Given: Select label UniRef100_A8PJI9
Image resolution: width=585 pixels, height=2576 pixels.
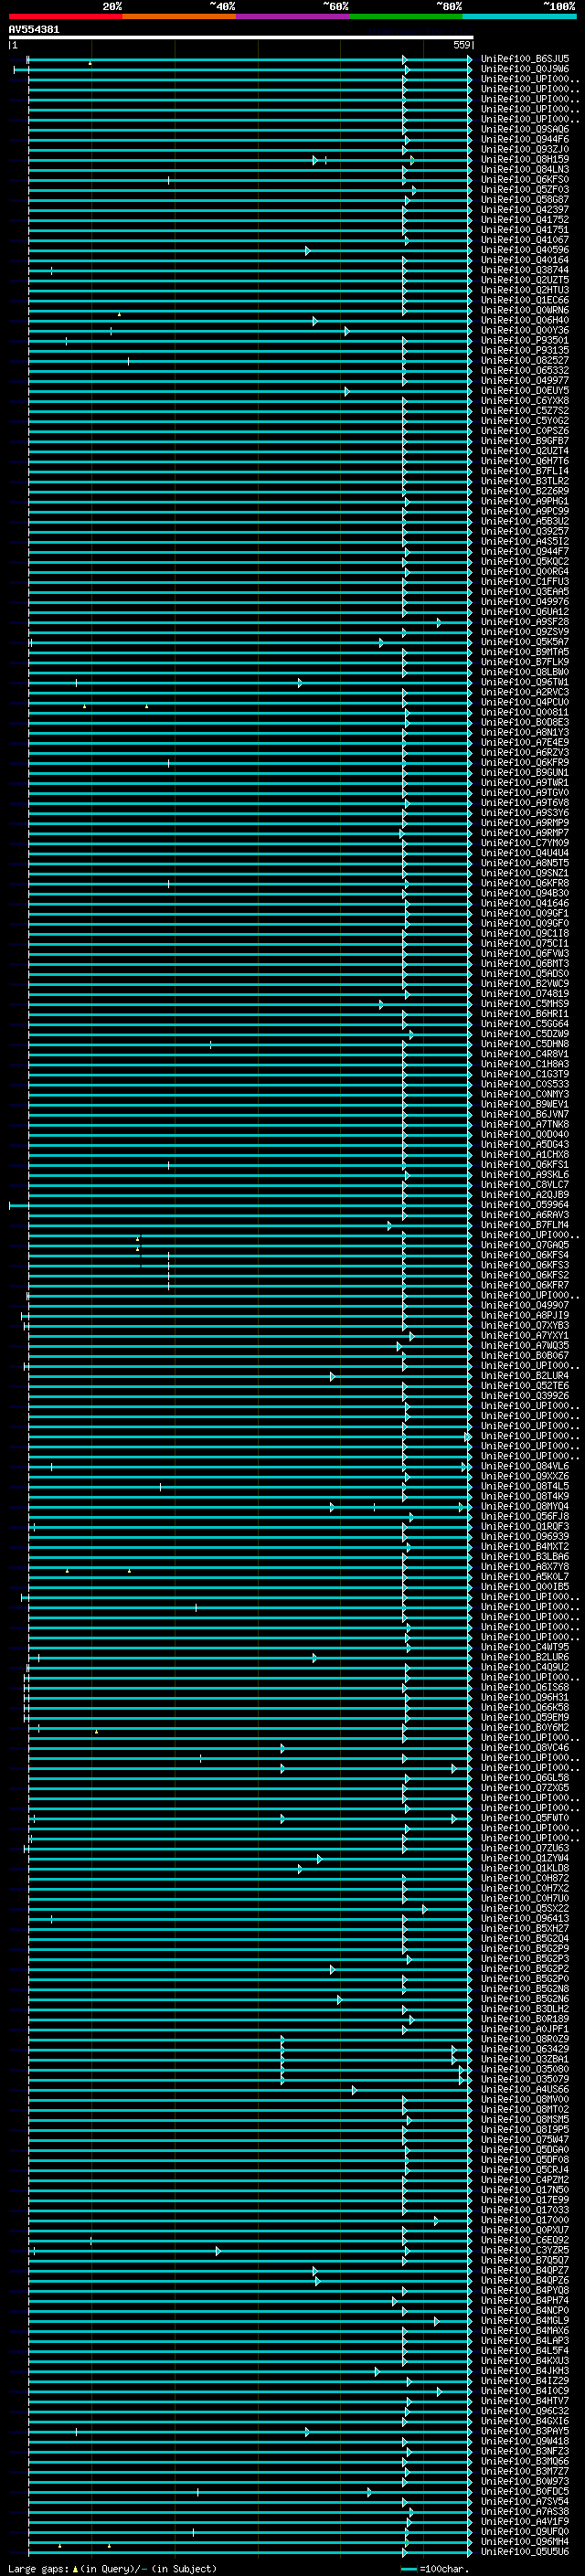Looking at the screenshot, I should pos(525,1315).
